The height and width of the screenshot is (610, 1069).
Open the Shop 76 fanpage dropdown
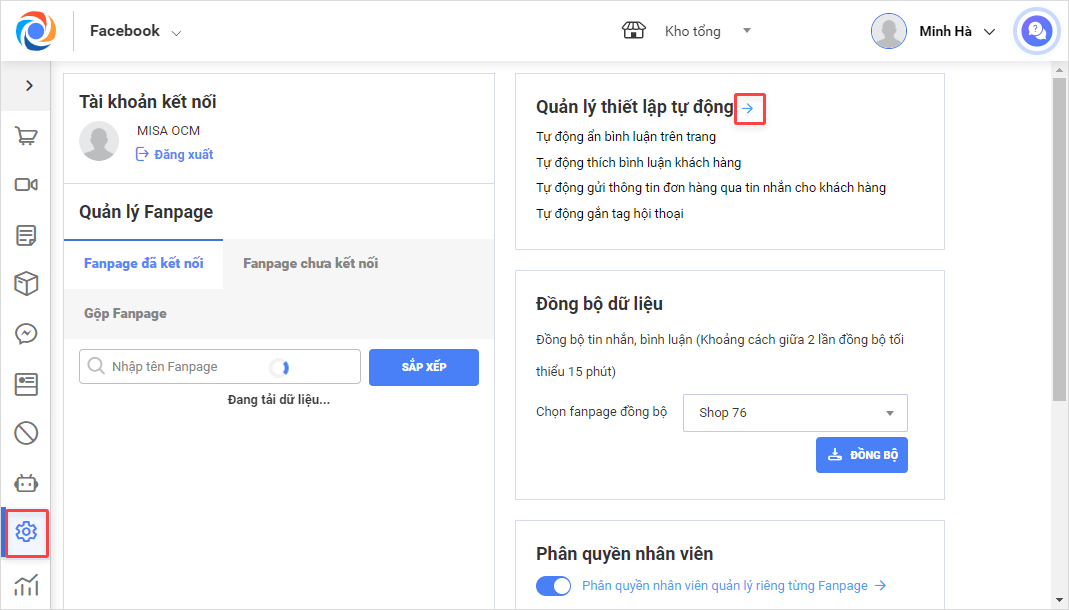[x=795, y=413]
